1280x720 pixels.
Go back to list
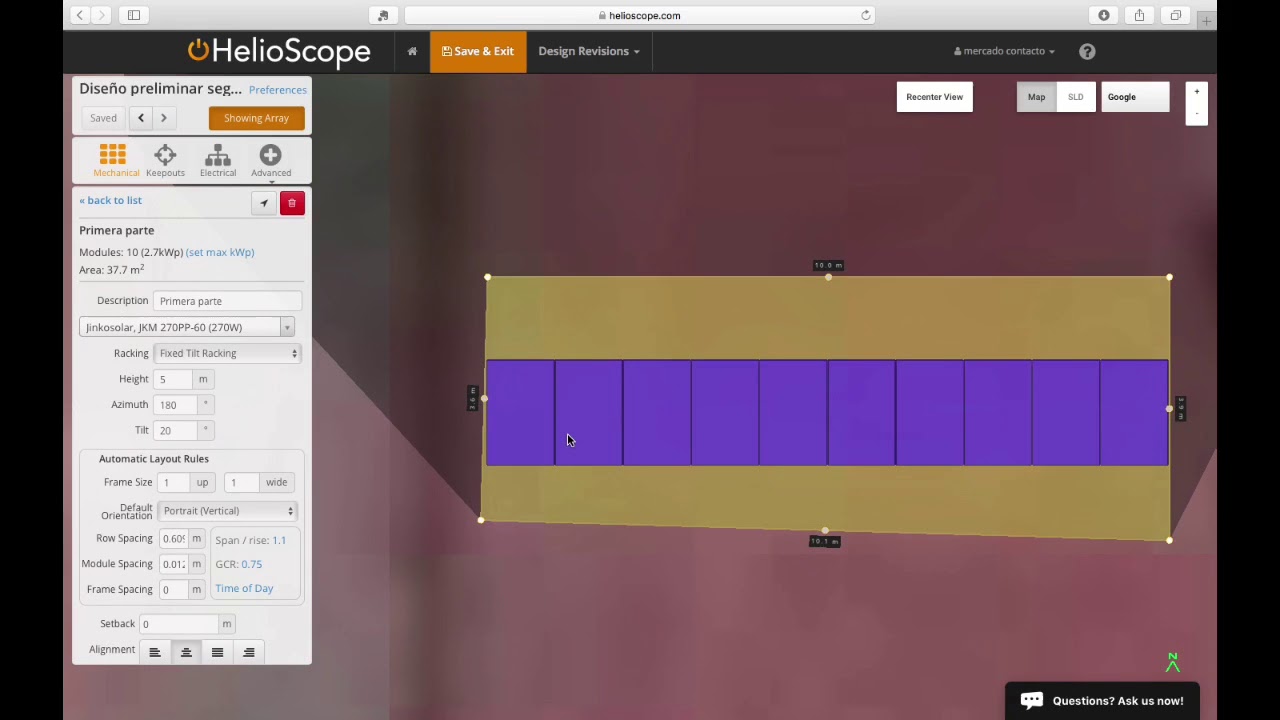point(111,200)
